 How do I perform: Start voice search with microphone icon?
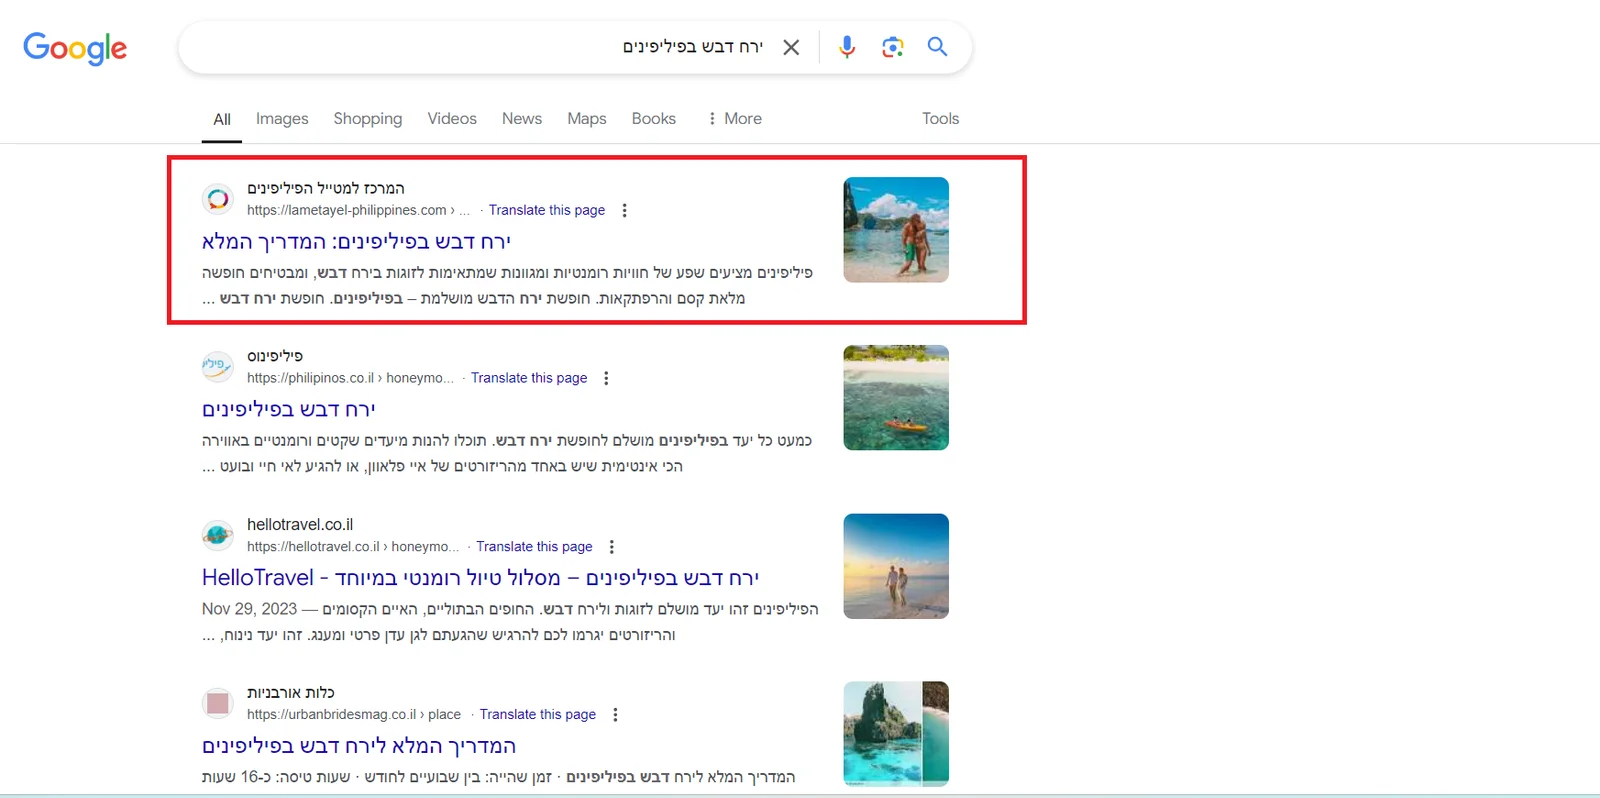847,47
